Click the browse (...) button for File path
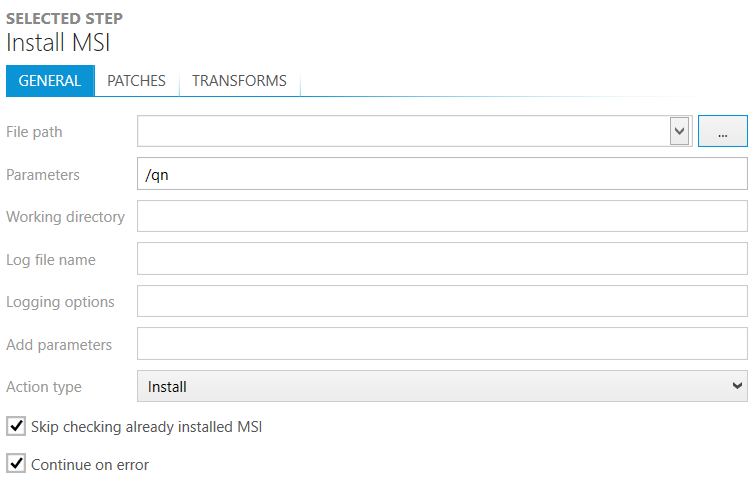756x485 pixels. (x=722, y=131)
